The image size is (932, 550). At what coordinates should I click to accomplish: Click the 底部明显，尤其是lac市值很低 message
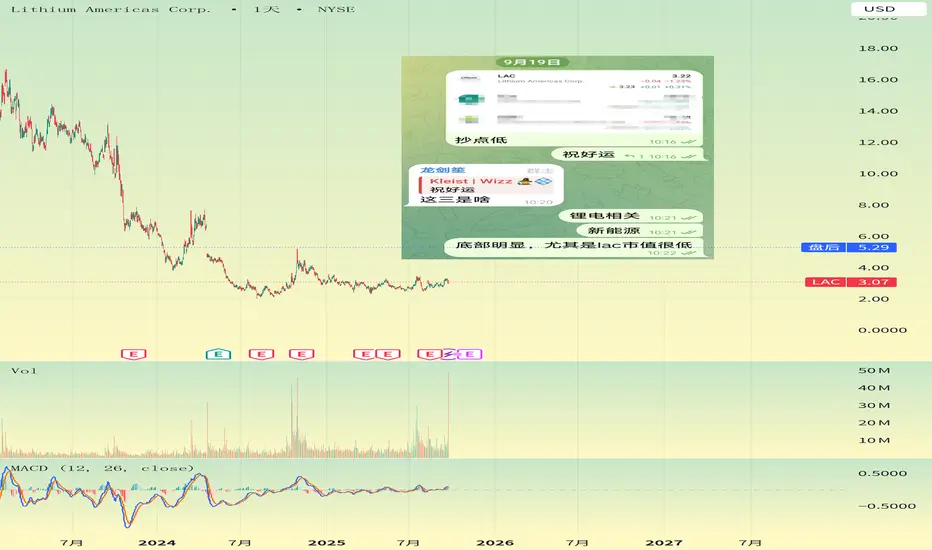(574, 245)
